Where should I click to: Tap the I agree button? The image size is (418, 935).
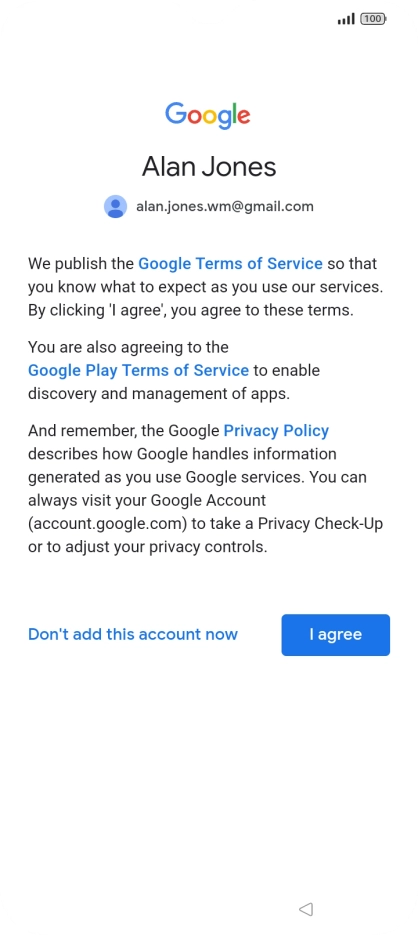coord(335,634)
